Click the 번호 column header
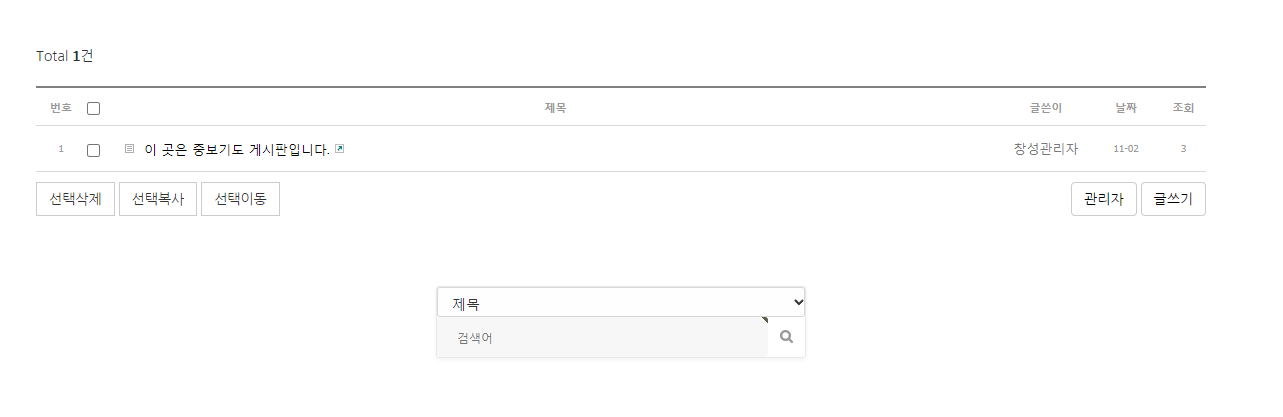Image resolution: width=1283 pixels, height=417 pixels. (x=60, y=108)
